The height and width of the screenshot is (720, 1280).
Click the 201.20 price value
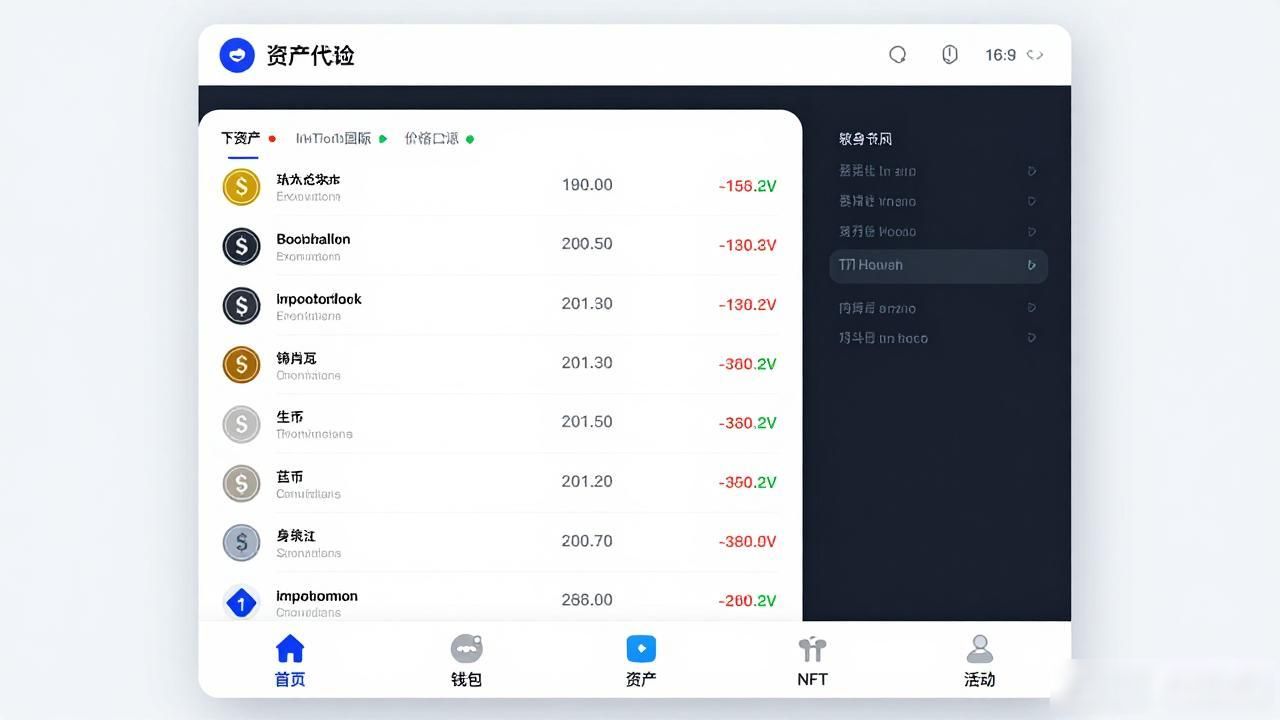[x=587, y=482]
